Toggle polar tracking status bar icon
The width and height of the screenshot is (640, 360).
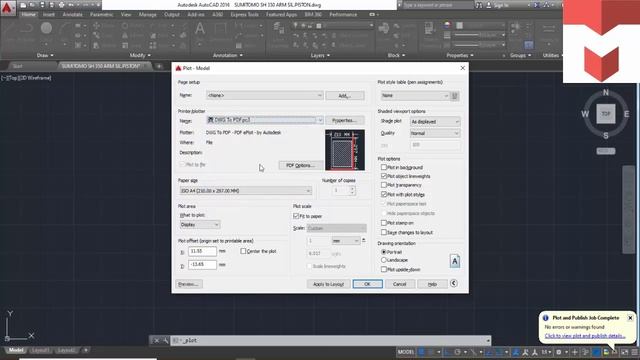click(x=458, y=352)
